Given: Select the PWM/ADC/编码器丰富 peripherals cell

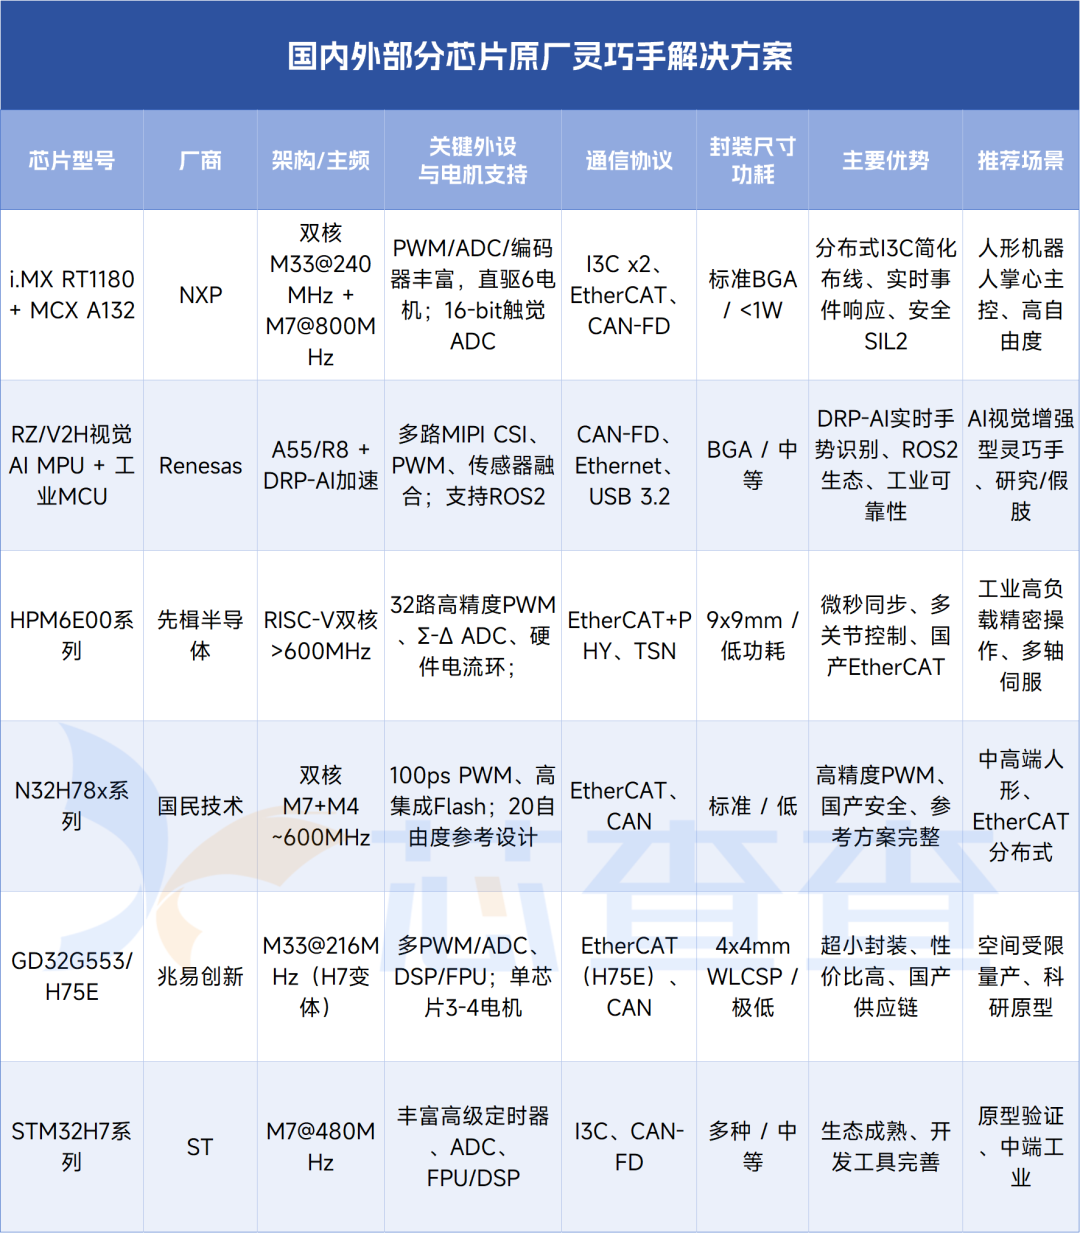Looking at the screenshot, I should [x=473, y=295].
